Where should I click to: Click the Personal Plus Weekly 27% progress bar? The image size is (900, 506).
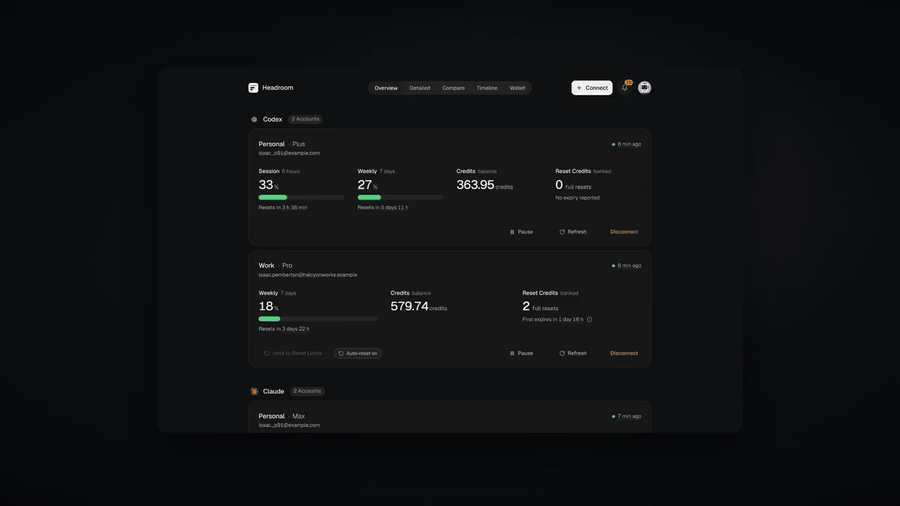click(x=400, y=197)
